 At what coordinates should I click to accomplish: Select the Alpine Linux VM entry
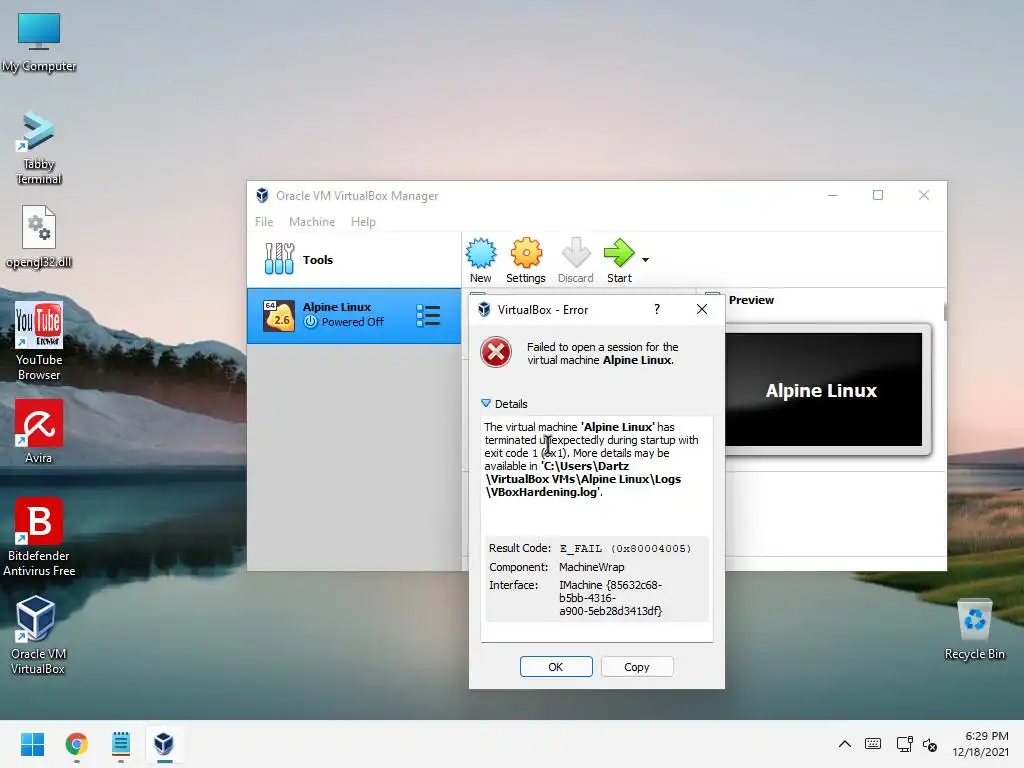pyautogui.click(x=354, y=315)
